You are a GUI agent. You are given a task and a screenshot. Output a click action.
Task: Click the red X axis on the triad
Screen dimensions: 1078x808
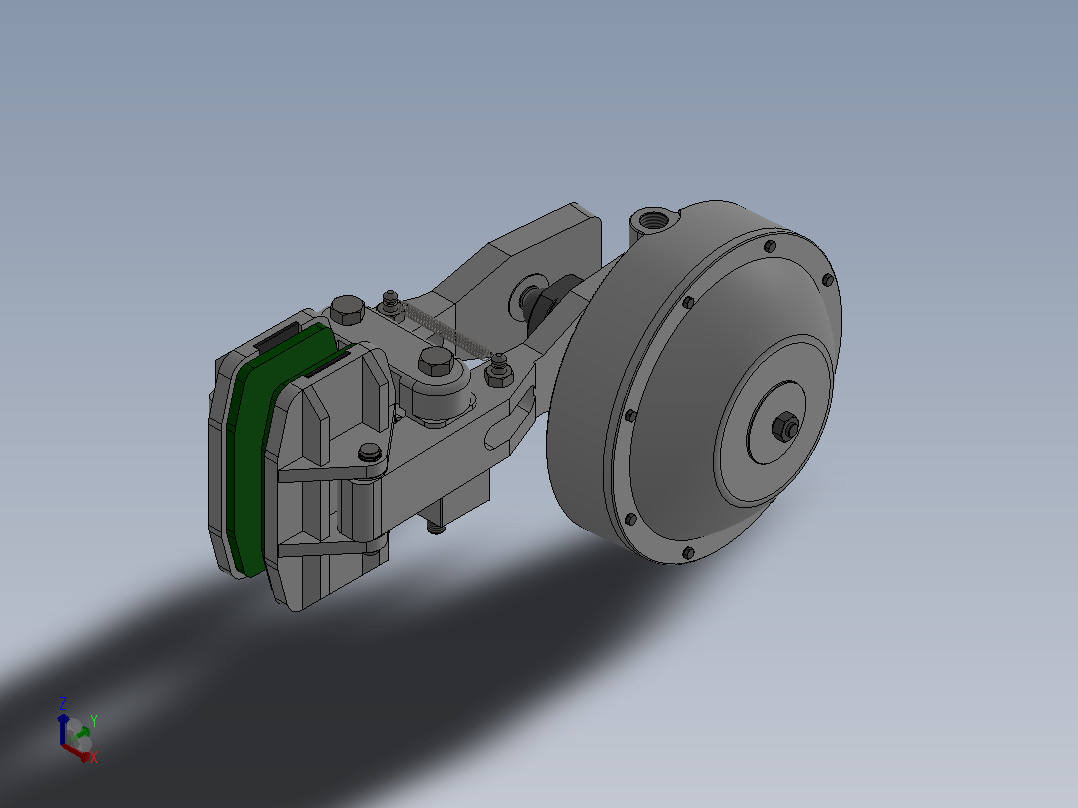(x=76, y=752)
